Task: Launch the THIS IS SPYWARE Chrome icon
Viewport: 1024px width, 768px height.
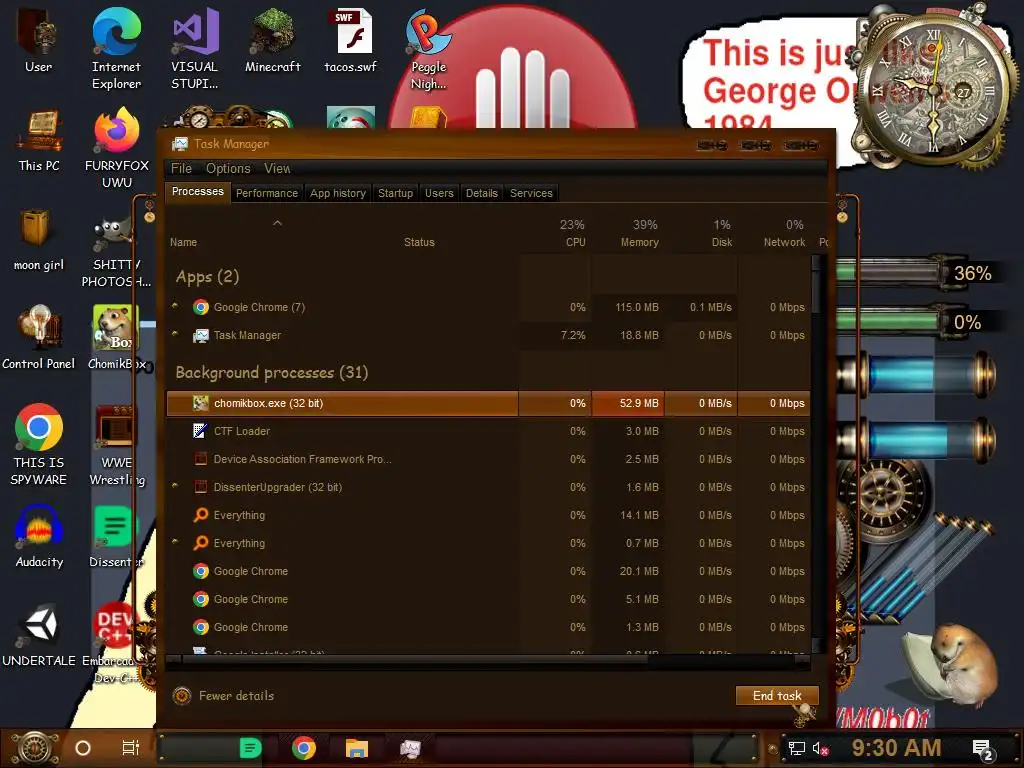Action: tap(39, 445)
